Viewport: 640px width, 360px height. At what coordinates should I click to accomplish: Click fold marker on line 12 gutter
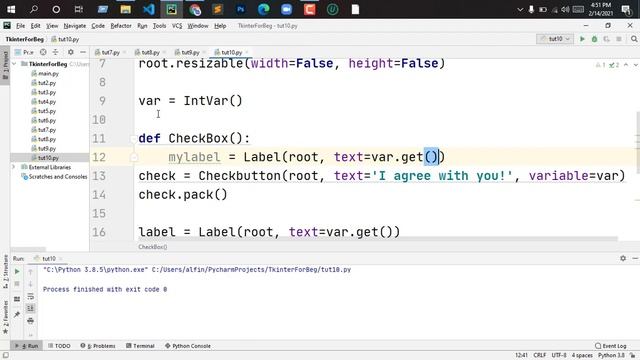tap(133, 157)
